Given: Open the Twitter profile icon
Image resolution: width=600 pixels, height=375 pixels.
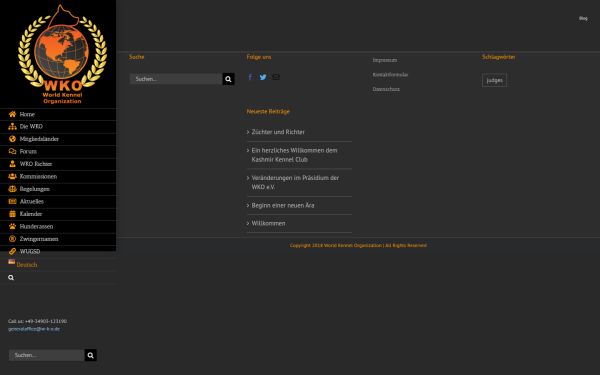Looking at the screenshot, I should 263,77.
